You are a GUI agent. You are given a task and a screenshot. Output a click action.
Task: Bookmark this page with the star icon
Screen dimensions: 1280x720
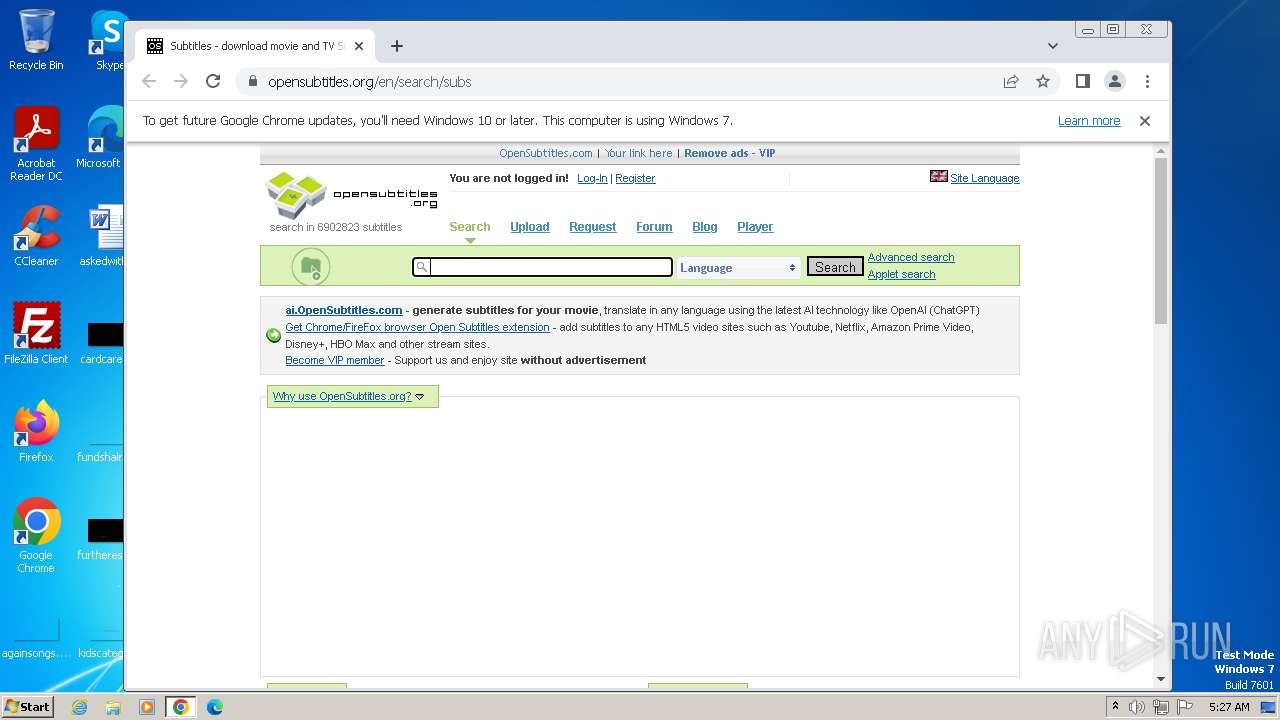[x=1043, y=82]
